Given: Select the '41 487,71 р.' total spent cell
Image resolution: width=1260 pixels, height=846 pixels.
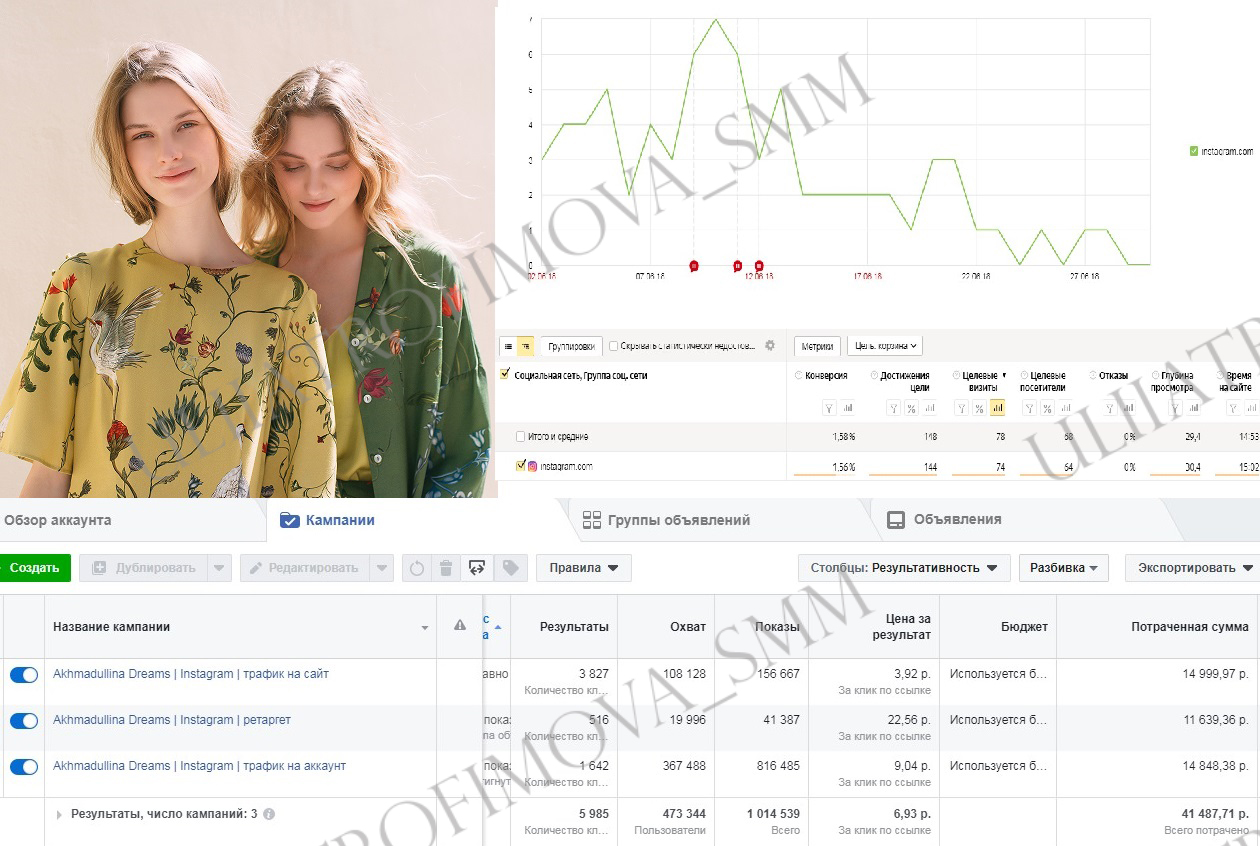Looking at the screenshot, I should point(1215,814).
